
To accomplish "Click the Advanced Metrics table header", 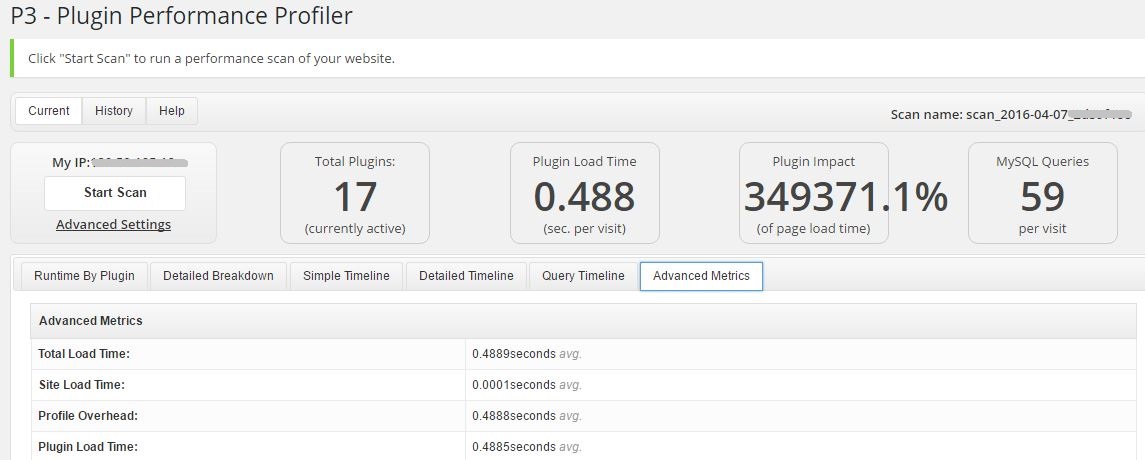I will 91,321.
